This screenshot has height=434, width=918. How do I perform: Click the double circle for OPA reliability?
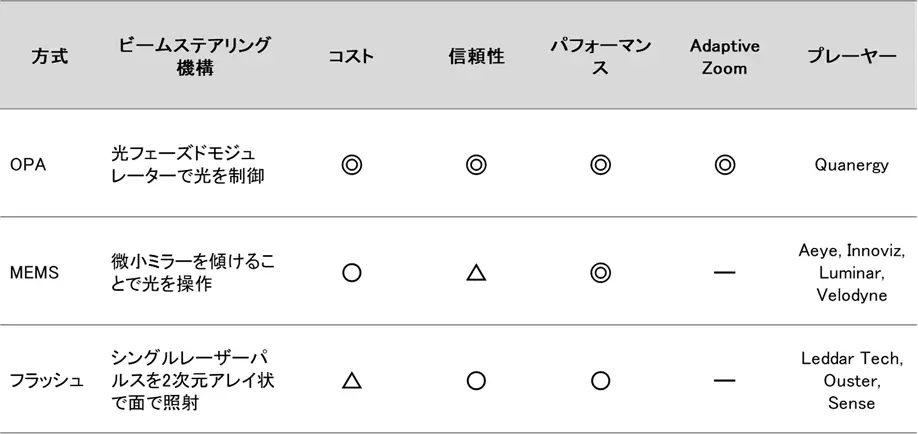476,166
